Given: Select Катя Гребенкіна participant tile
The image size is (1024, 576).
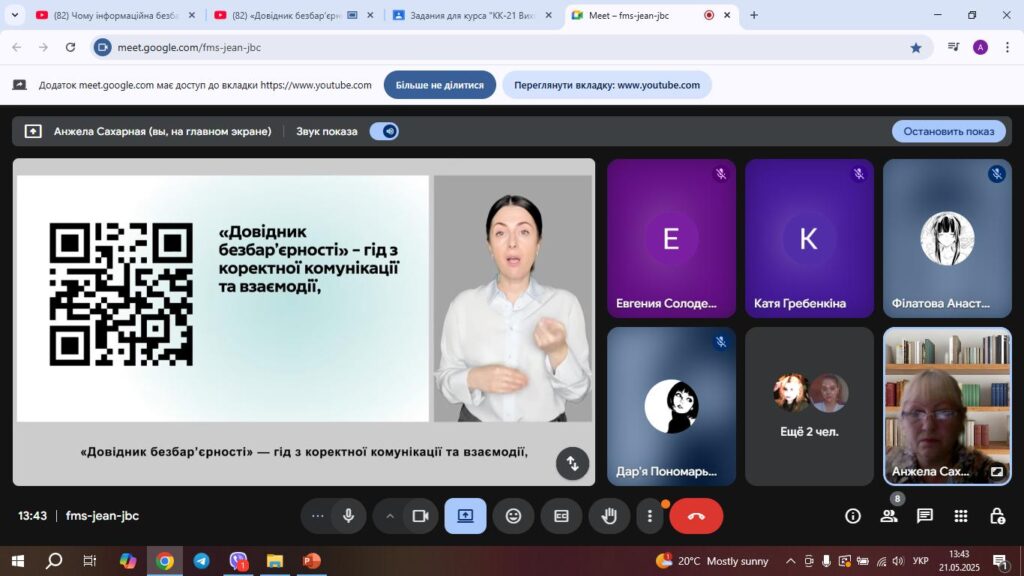Looking at the screenshot, I should coord(809,238).
